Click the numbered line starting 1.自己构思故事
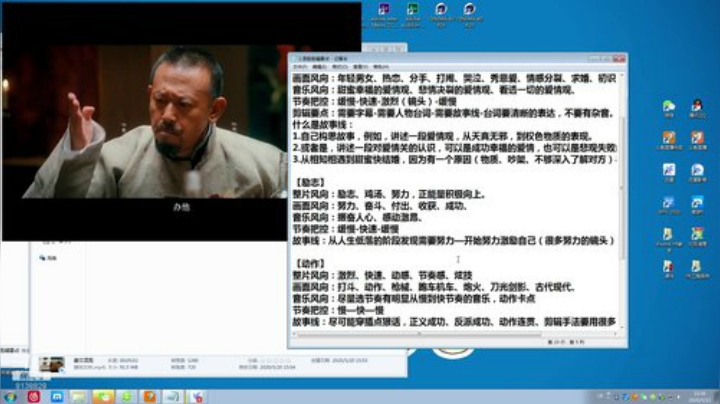Viewport: 720px width, 404px height. pos(444,136)
